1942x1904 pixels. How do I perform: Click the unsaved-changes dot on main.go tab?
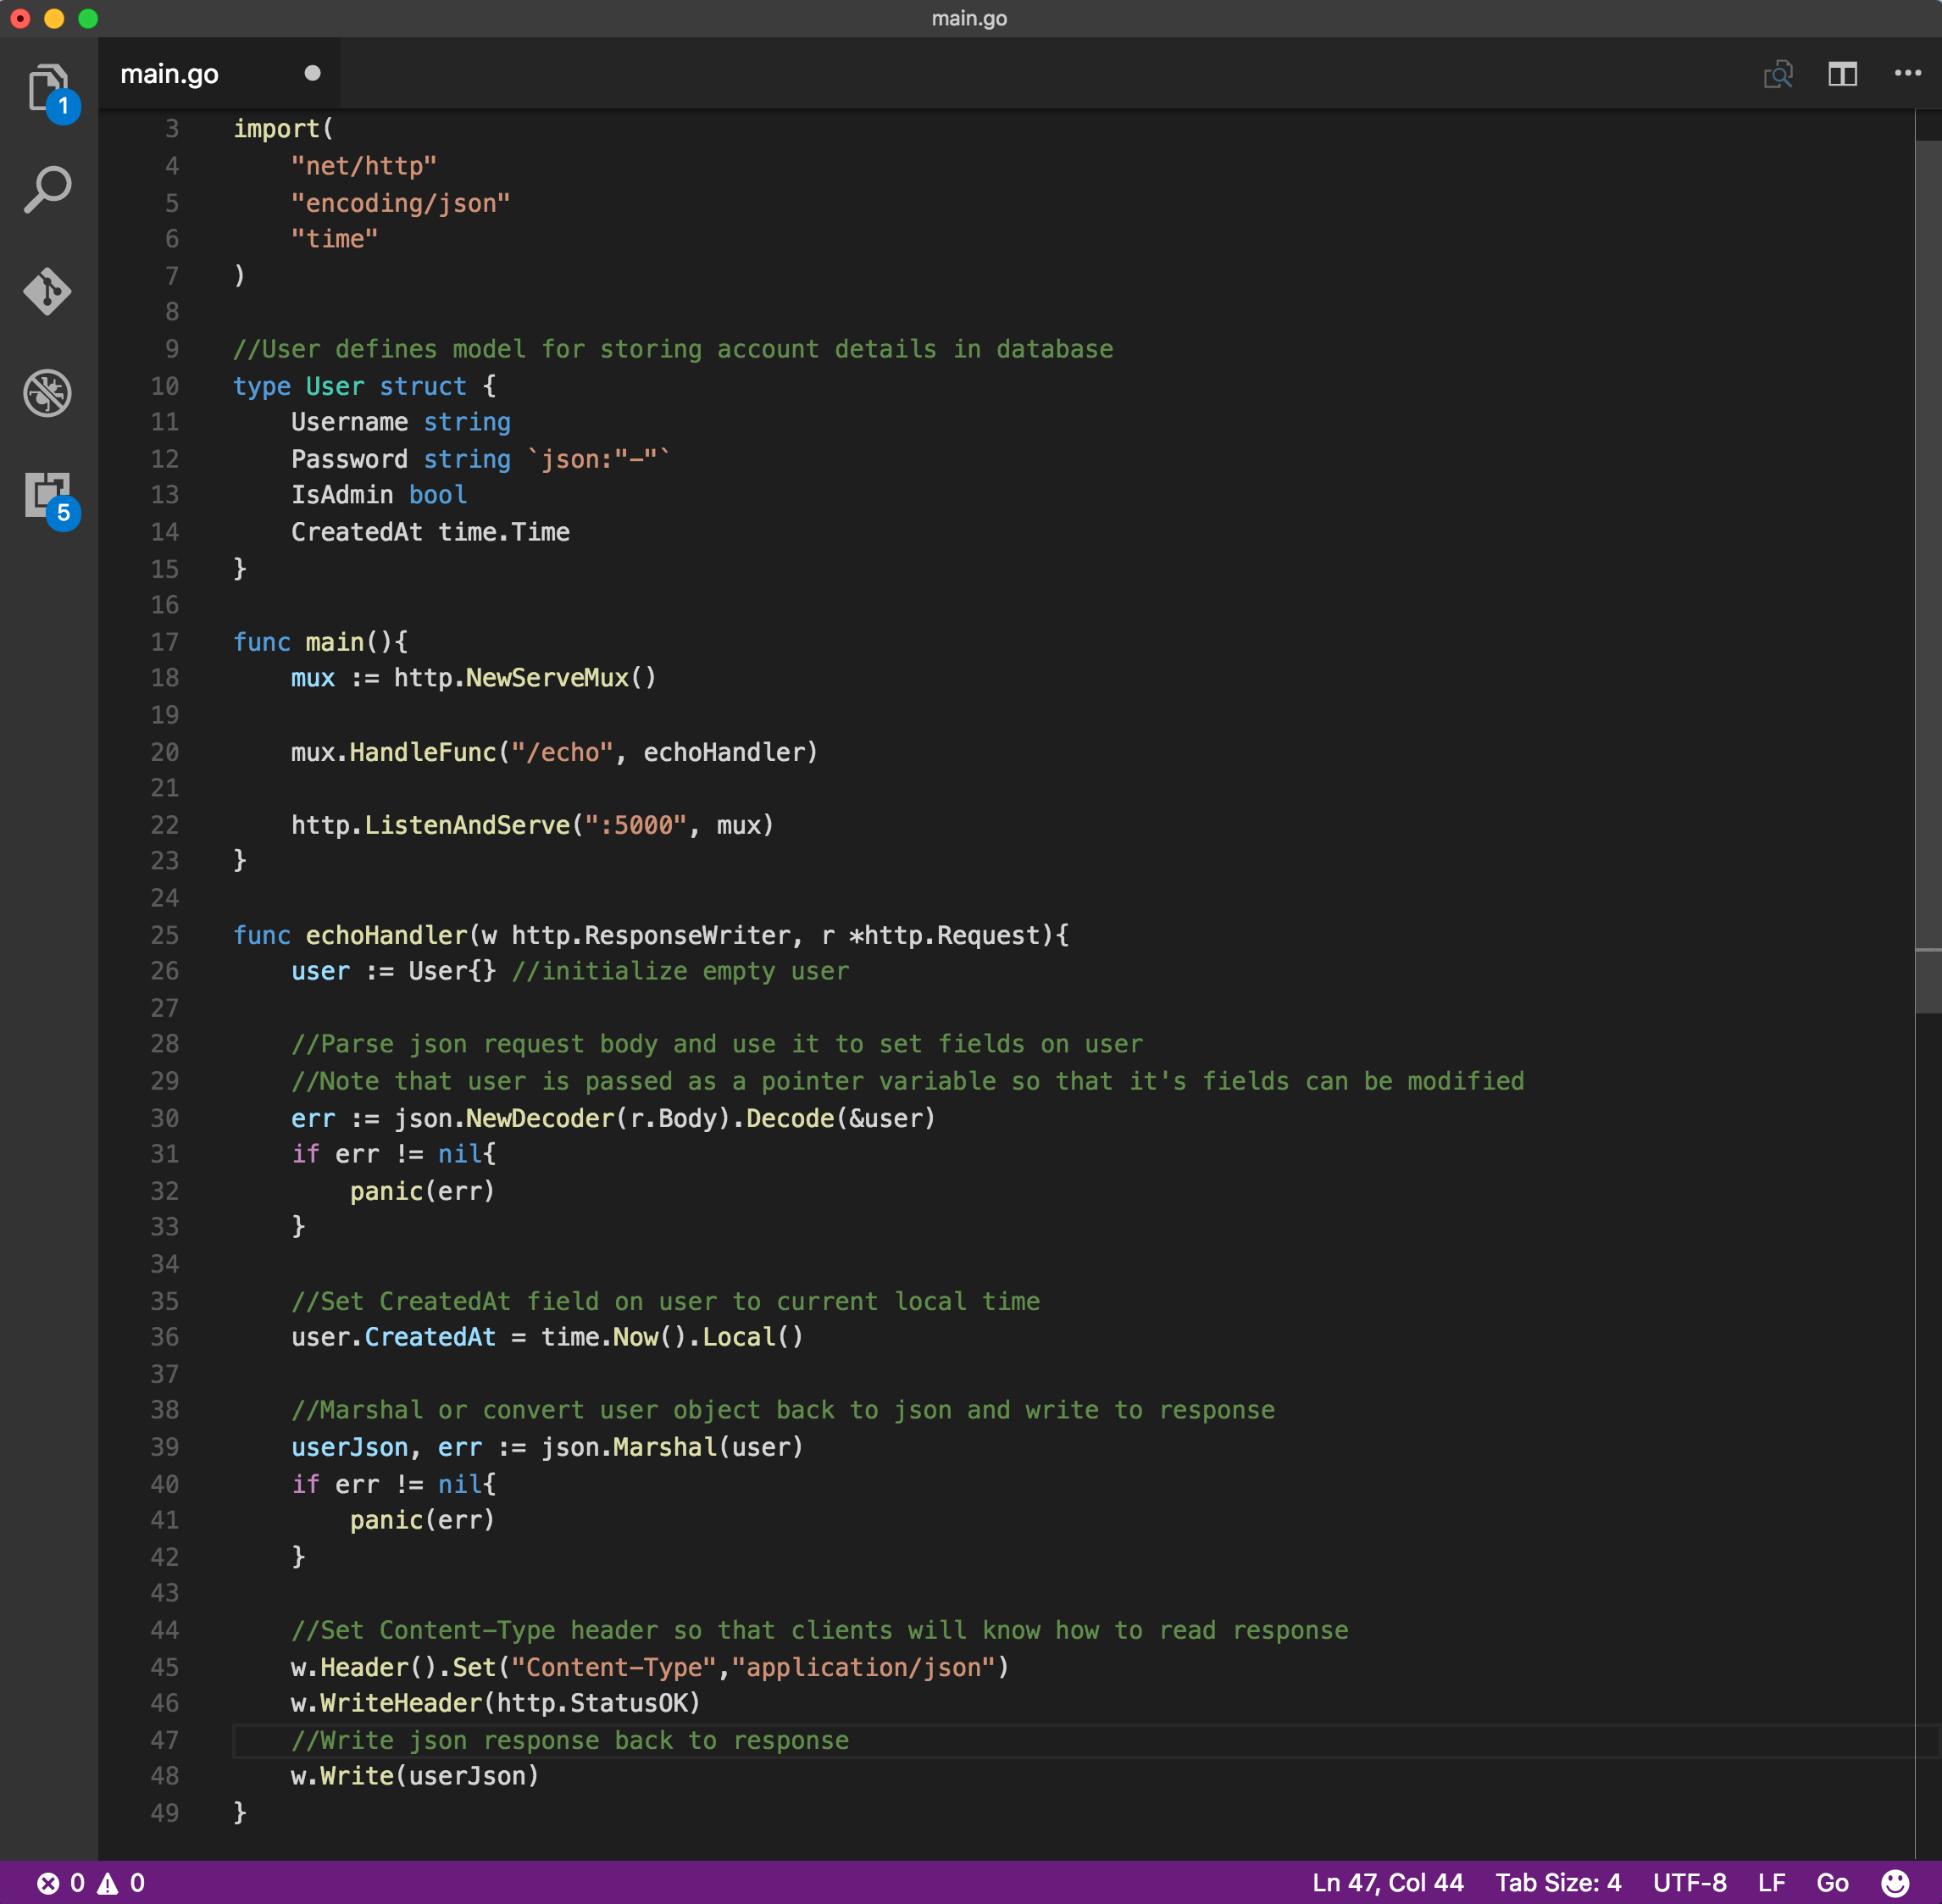click(x=311, y=72)
